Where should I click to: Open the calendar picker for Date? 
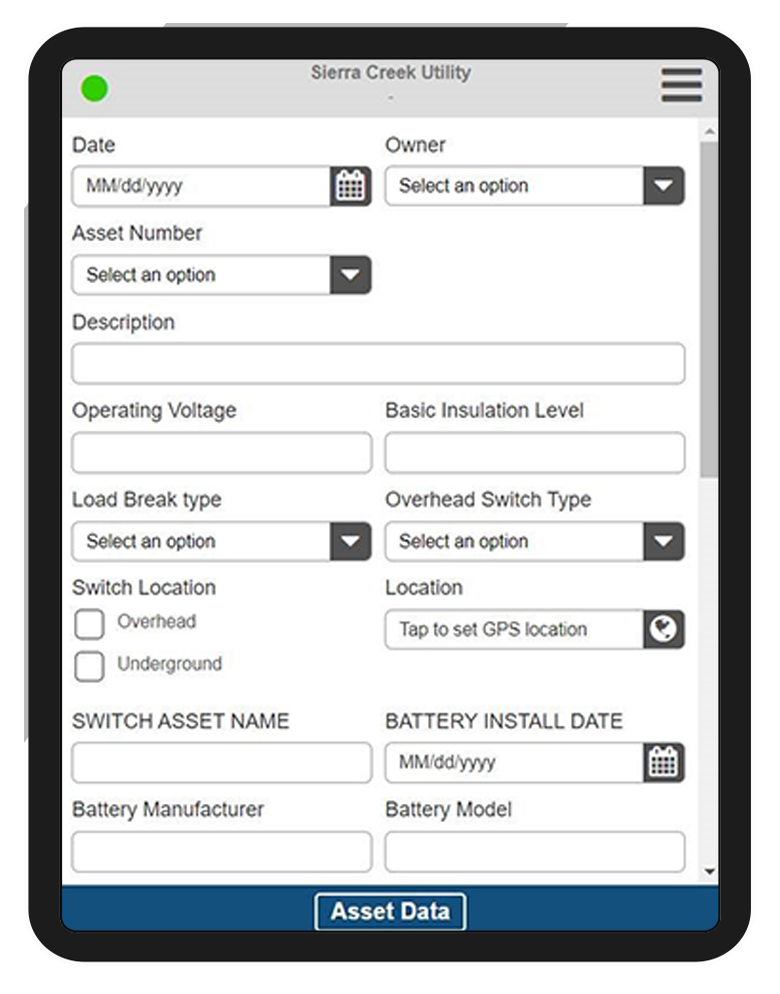[x=350, y=186]
